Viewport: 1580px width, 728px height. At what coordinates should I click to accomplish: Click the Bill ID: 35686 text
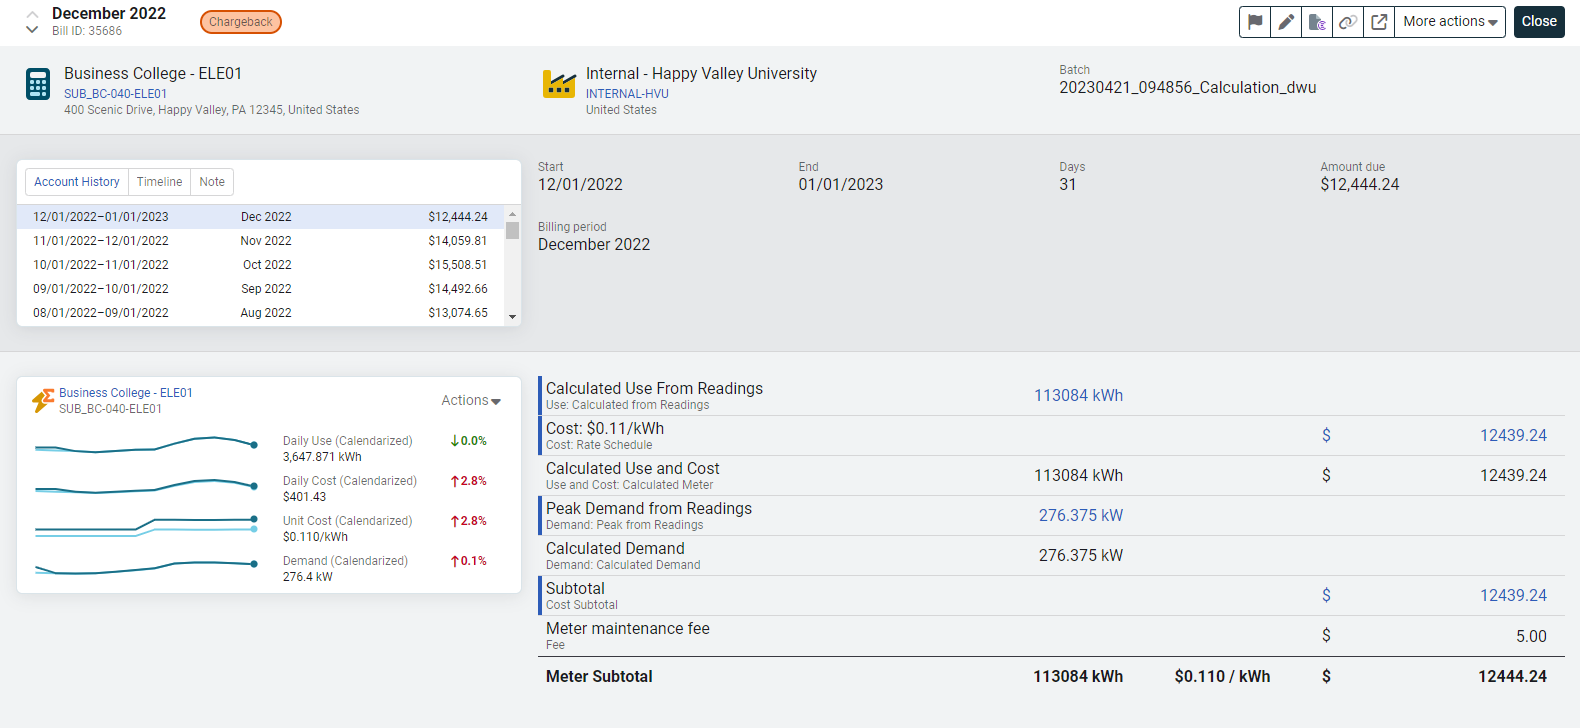[x=87, y=31]
